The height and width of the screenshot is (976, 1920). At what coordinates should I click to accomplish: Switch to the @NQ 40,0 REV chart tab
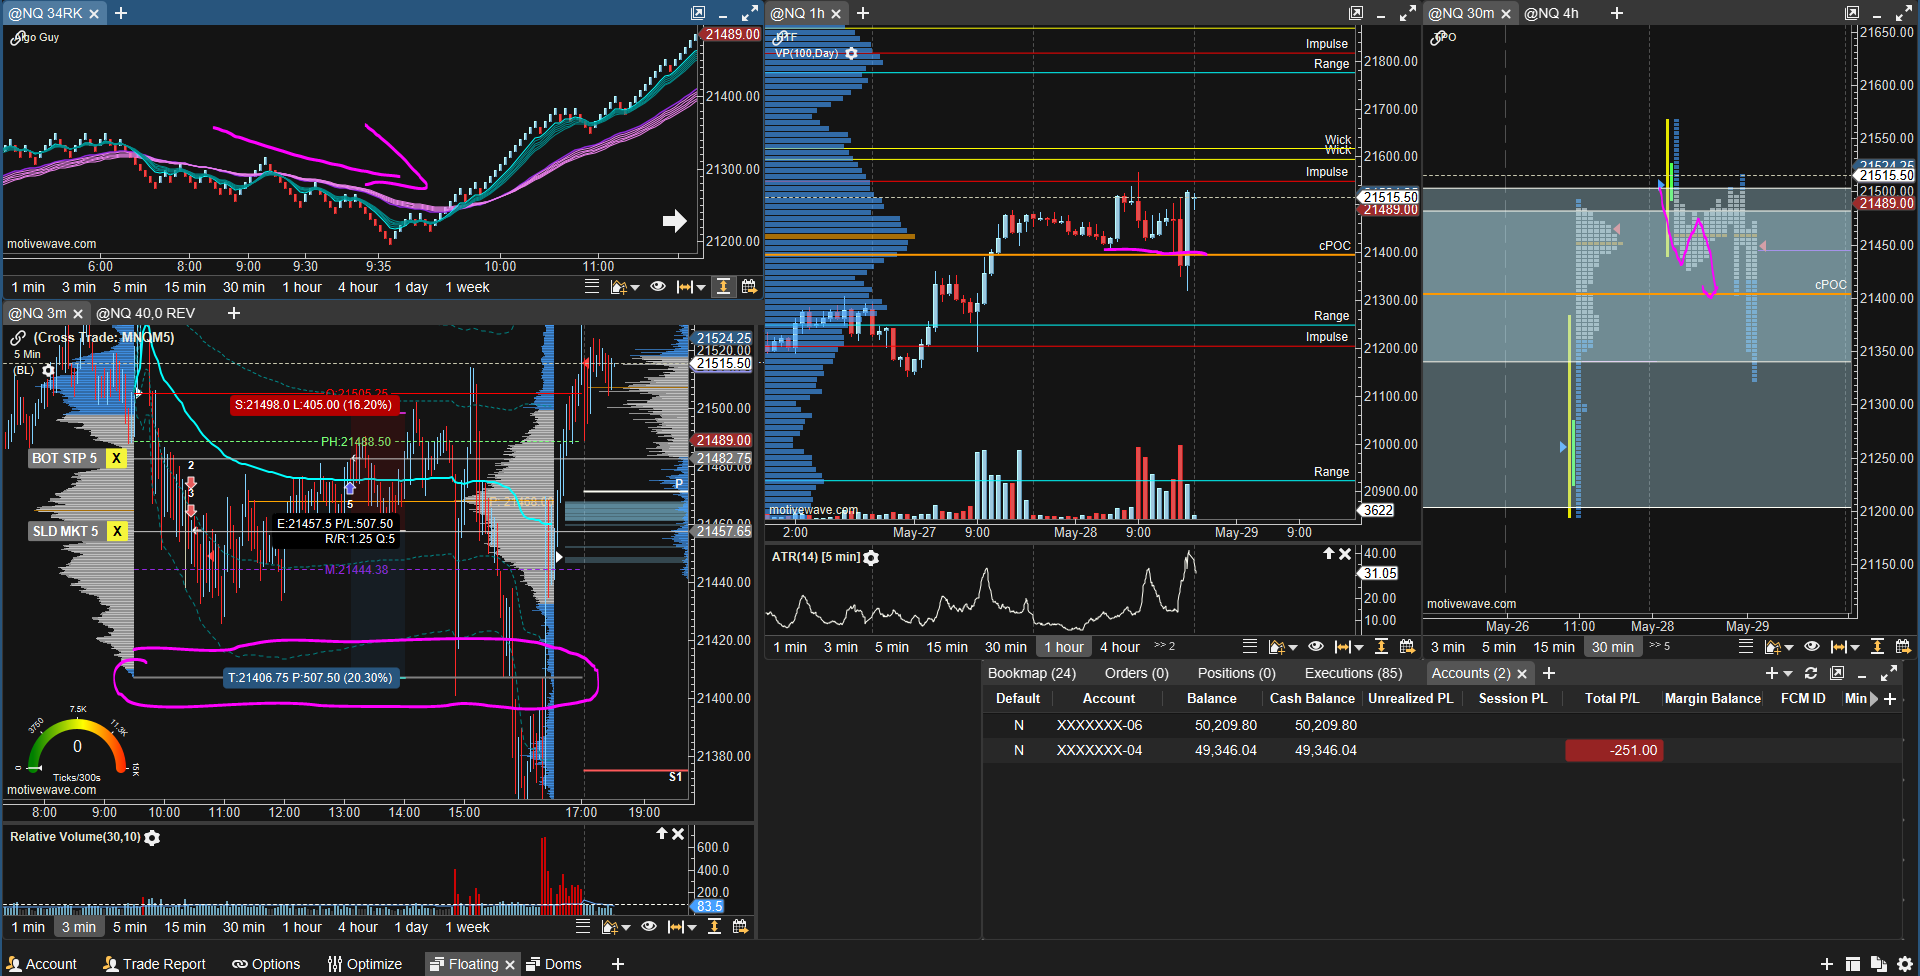pos(146,313)
